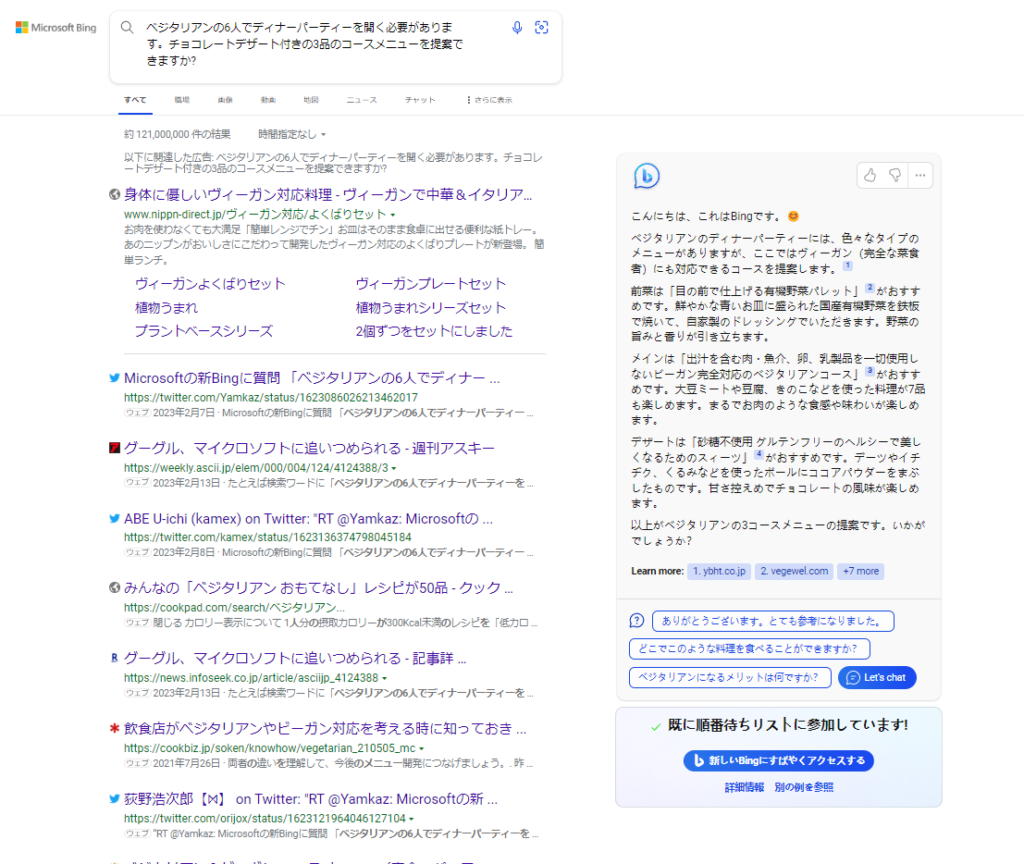Screen dimensions: 1024x864
Task: Open the three-dot more options in answer panel
Action: click(x=920, y=175)
